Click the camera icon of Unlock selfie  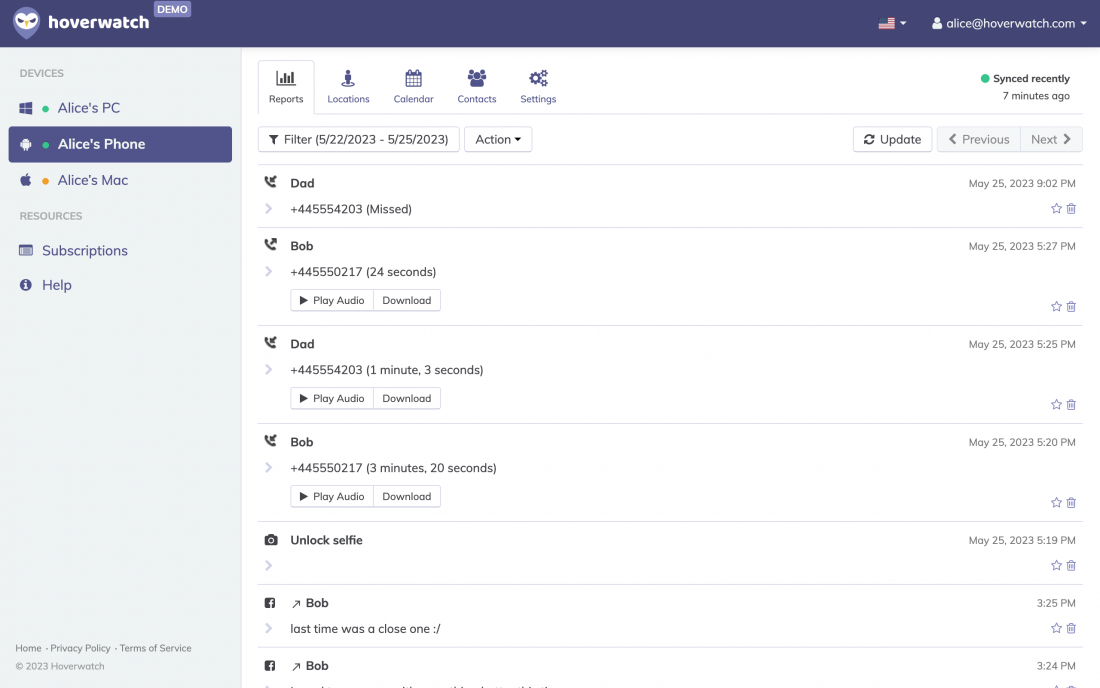pyautogui.click(x=271, y=540)
